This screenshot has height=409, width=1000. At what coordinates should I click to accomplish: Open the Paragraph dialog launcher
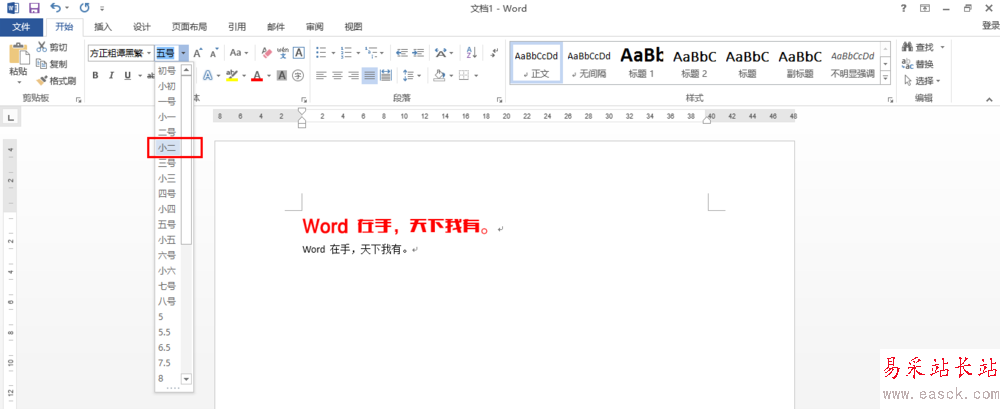click(499, 100)
